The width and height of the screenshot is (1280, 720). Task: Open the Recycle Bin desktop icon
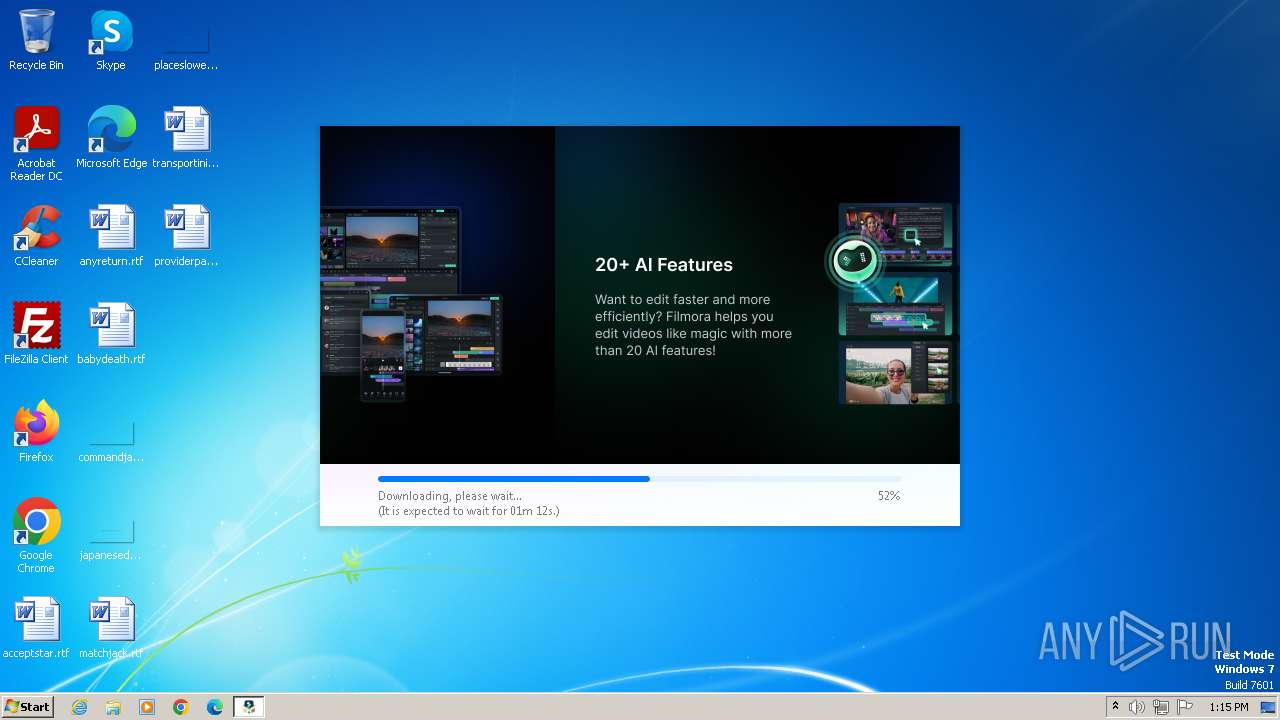tap(36, 40)
